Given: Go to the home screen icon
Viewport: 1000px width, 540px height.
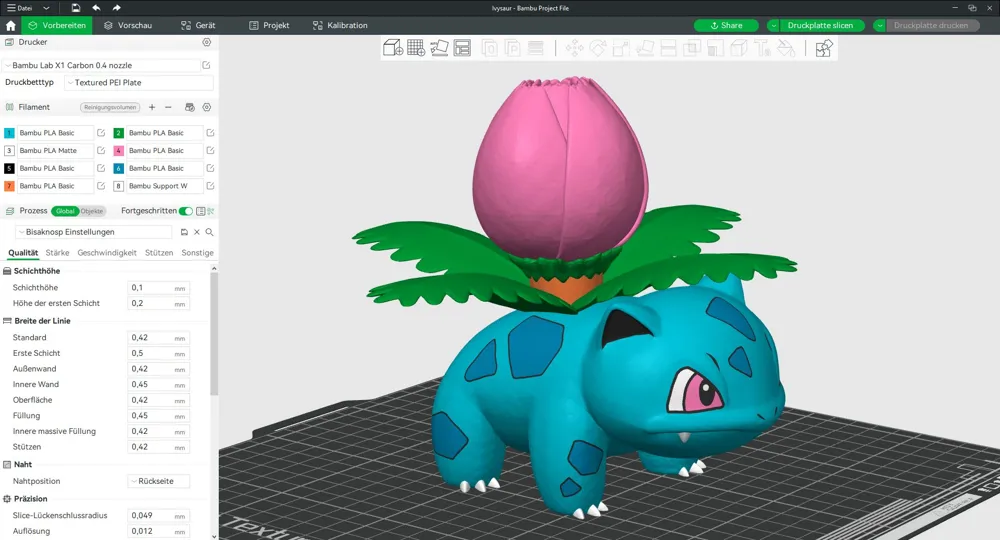Looking at the screenshot, I should pos(10,26).
